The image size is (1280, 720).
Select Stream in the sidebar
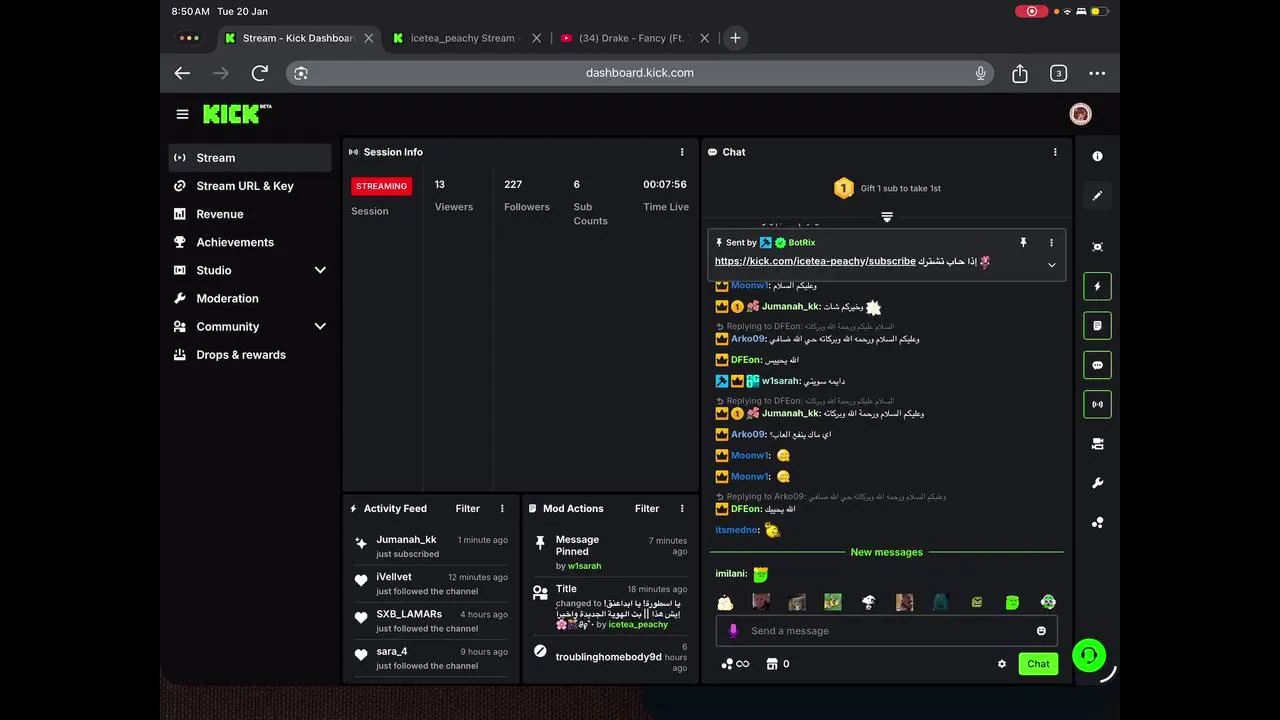tap(250, 158)
